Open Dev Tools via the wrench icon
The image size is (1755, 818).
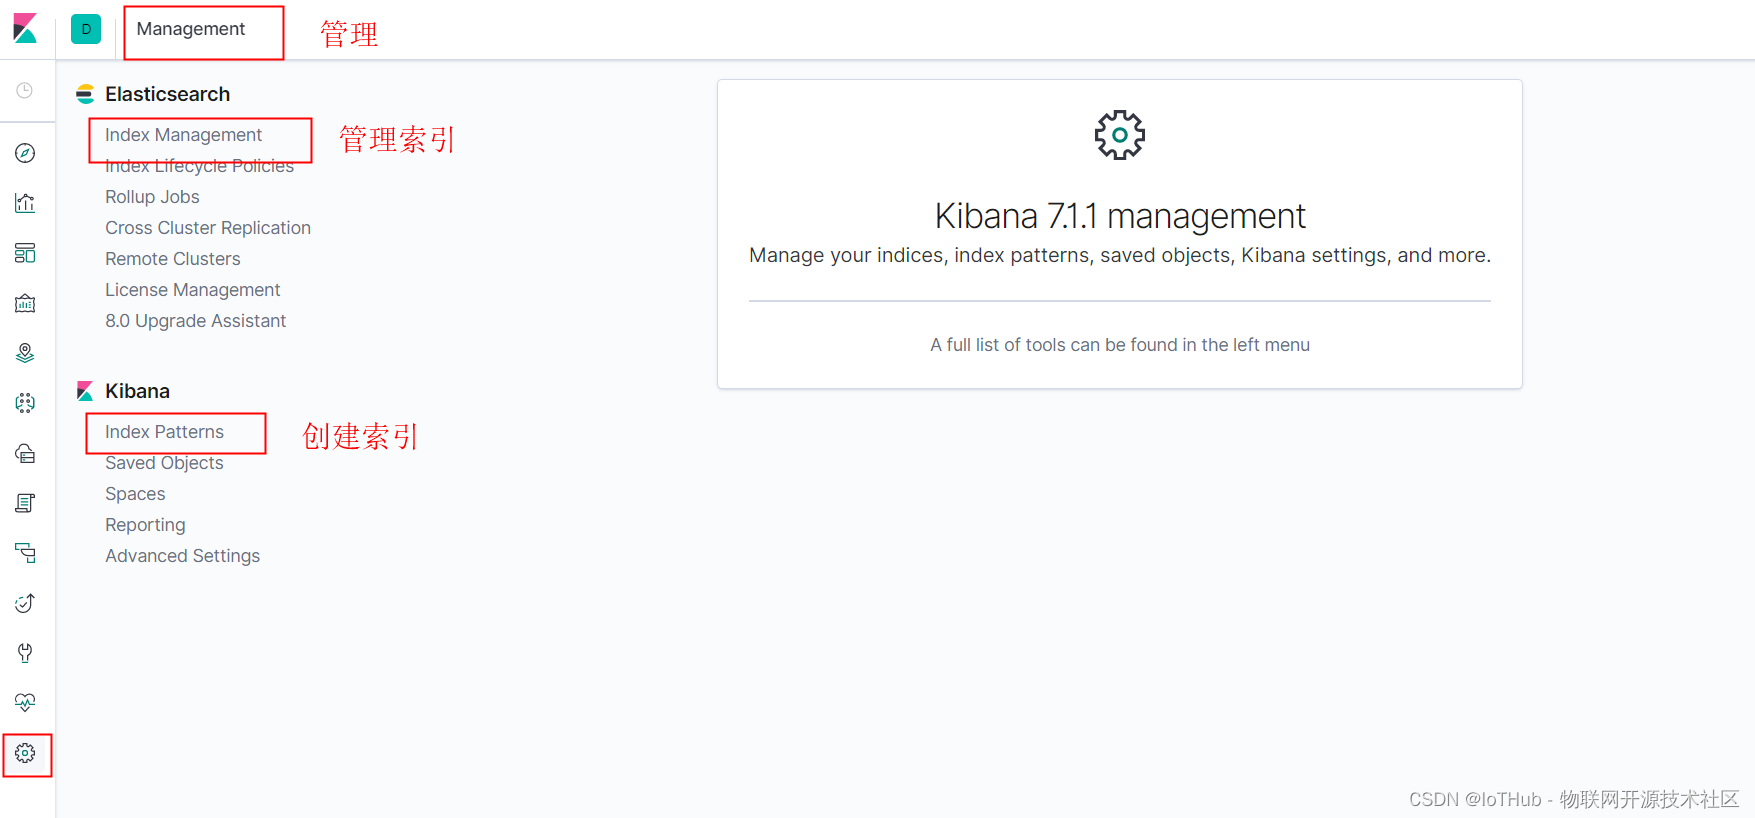pos(25,653)
